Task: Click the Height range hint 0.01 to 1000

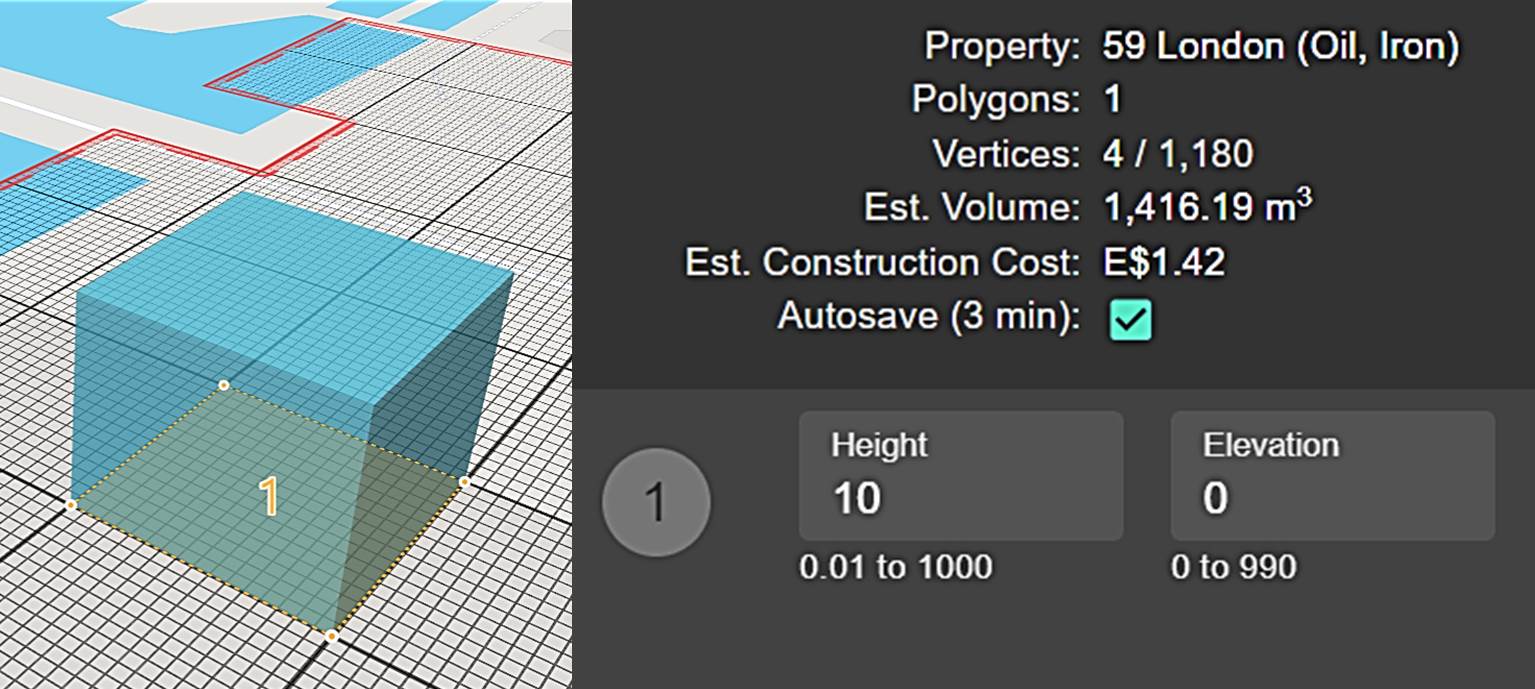Action: click(896, 567)
